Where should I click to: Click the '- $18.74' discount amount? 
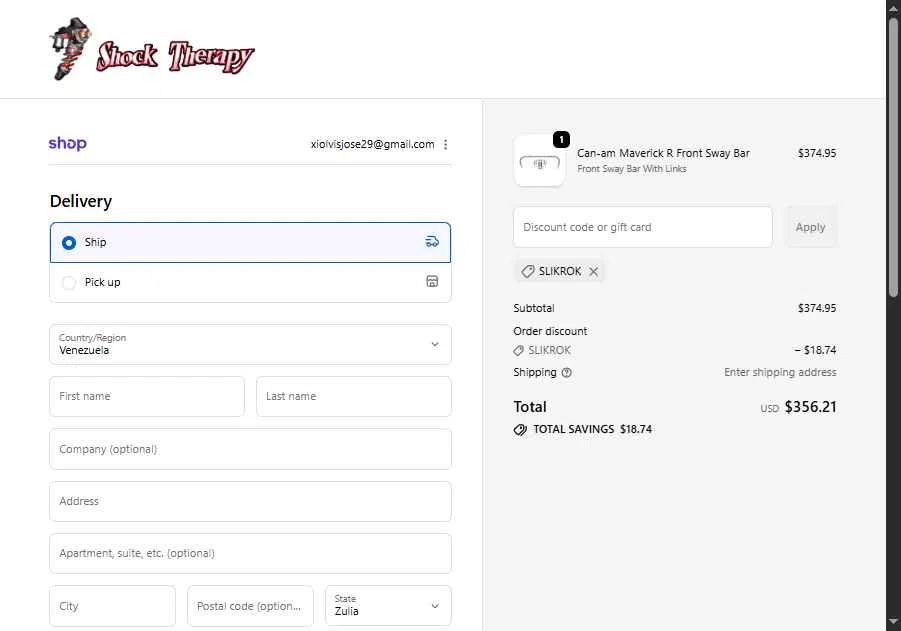815,350
